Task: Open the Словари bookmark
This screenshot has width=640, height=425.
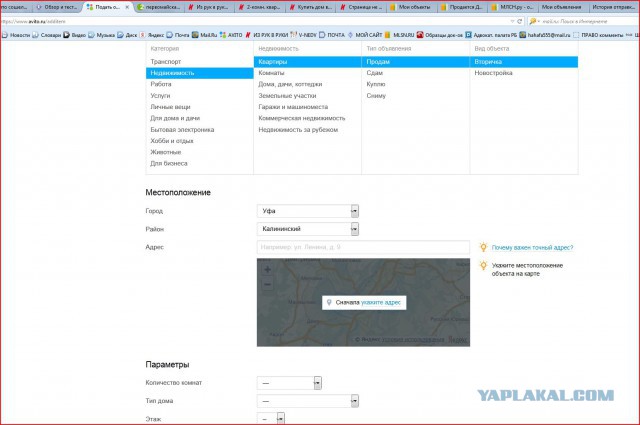Action: [47, 35]
